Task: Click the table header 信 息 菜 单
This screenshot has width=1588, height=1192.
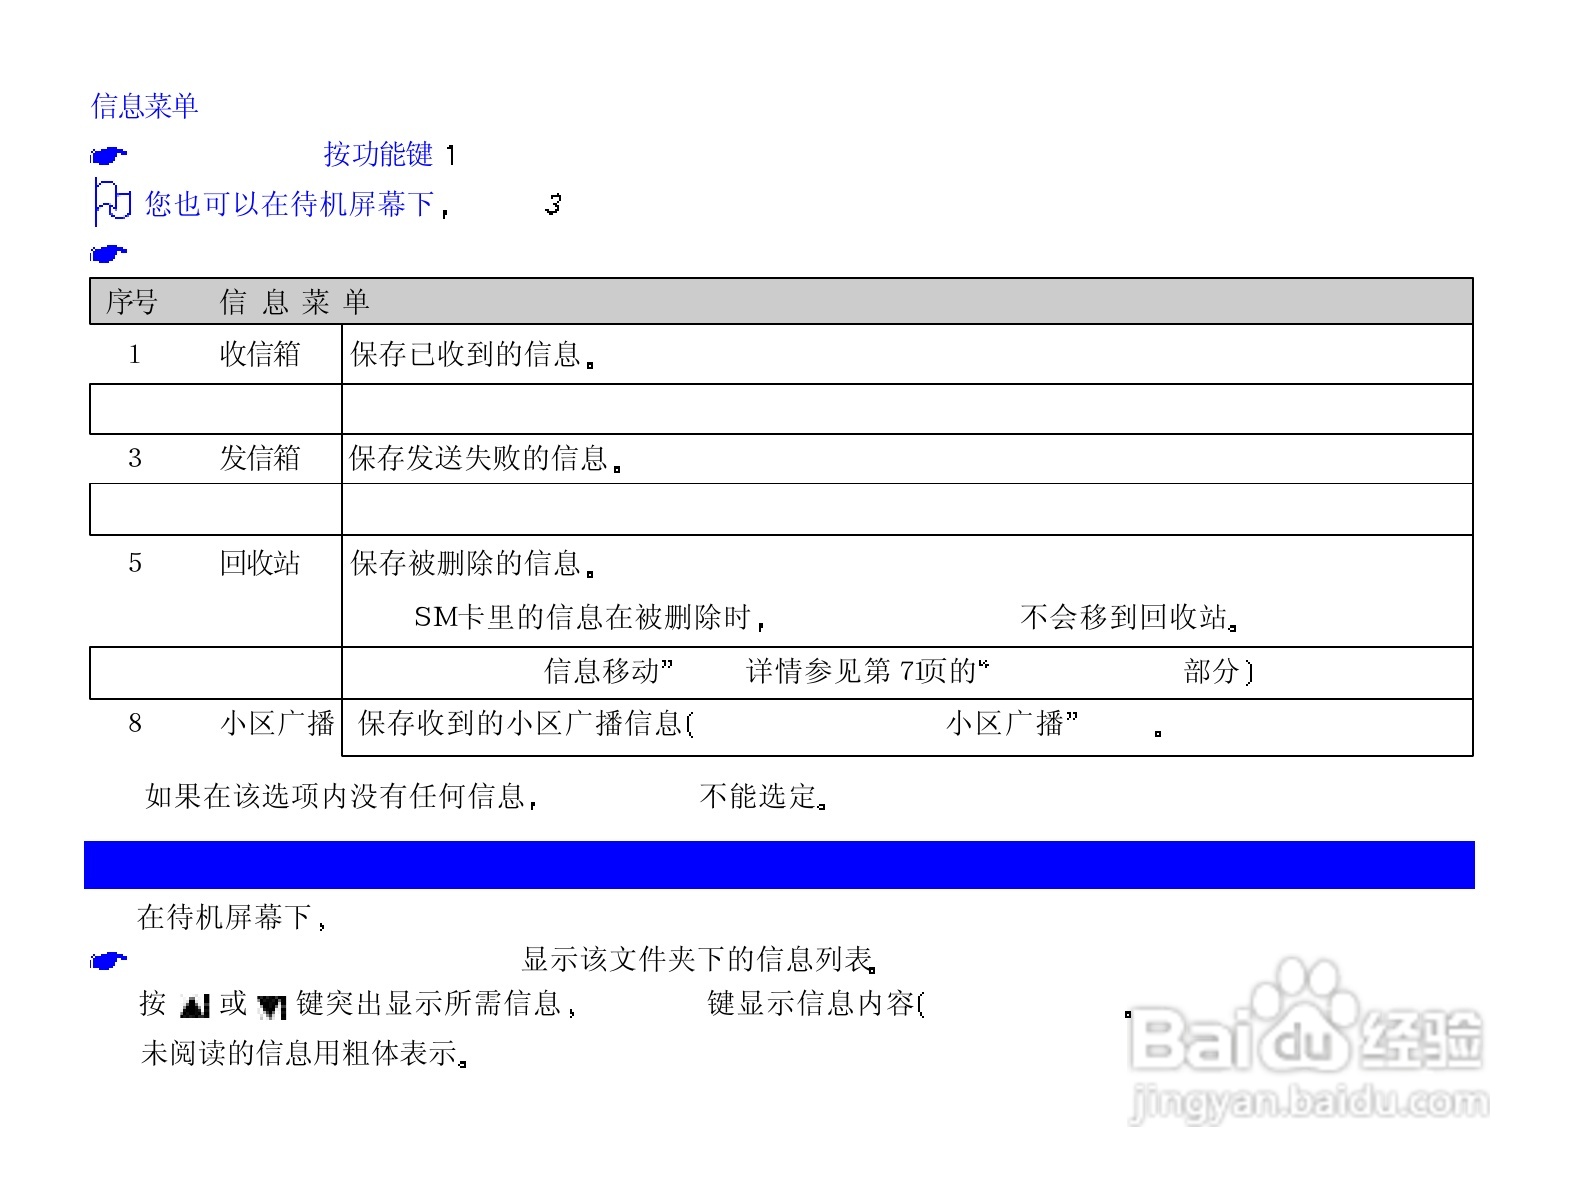Action: [295, 302]
